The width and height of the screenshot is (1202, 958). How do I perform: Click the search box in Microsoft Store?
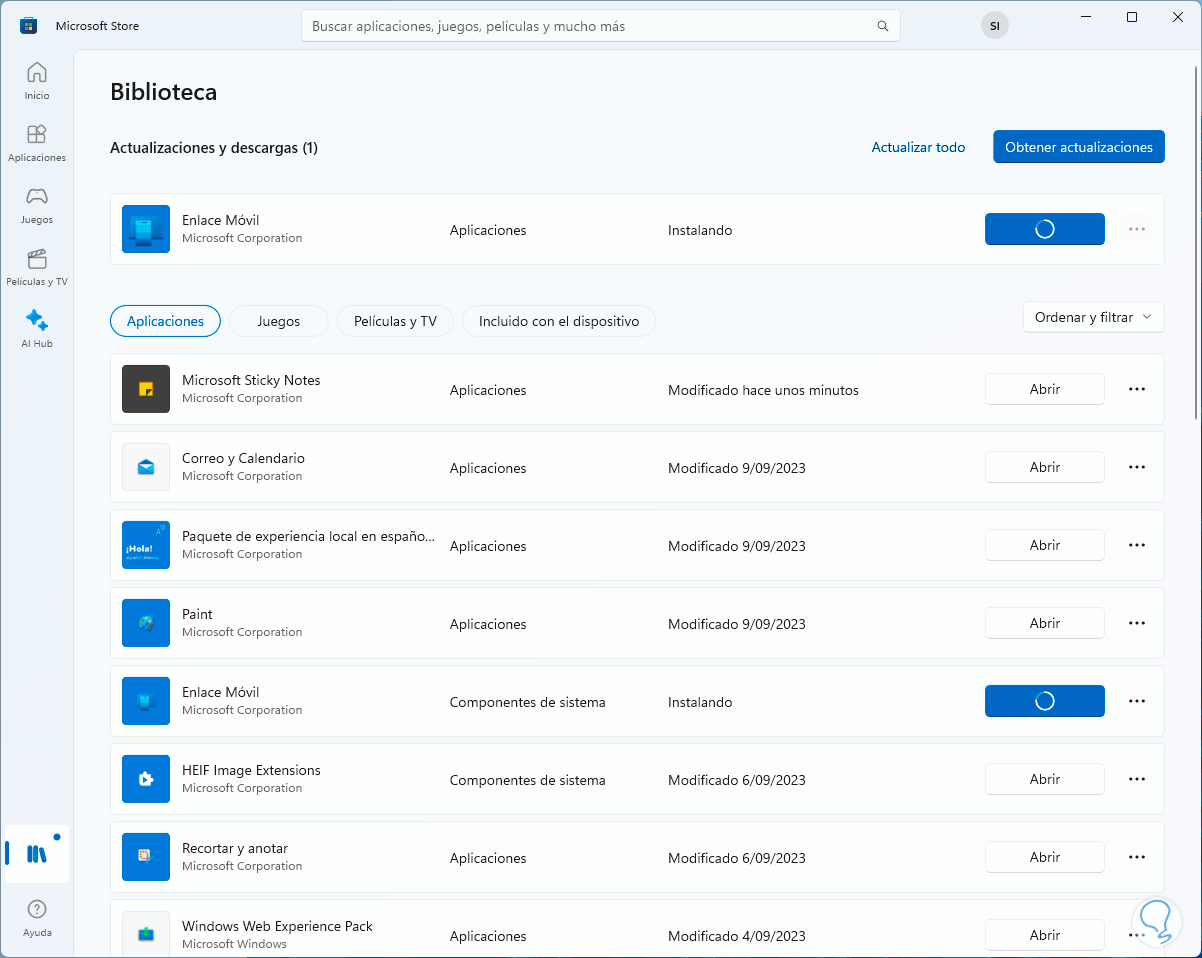590,26
